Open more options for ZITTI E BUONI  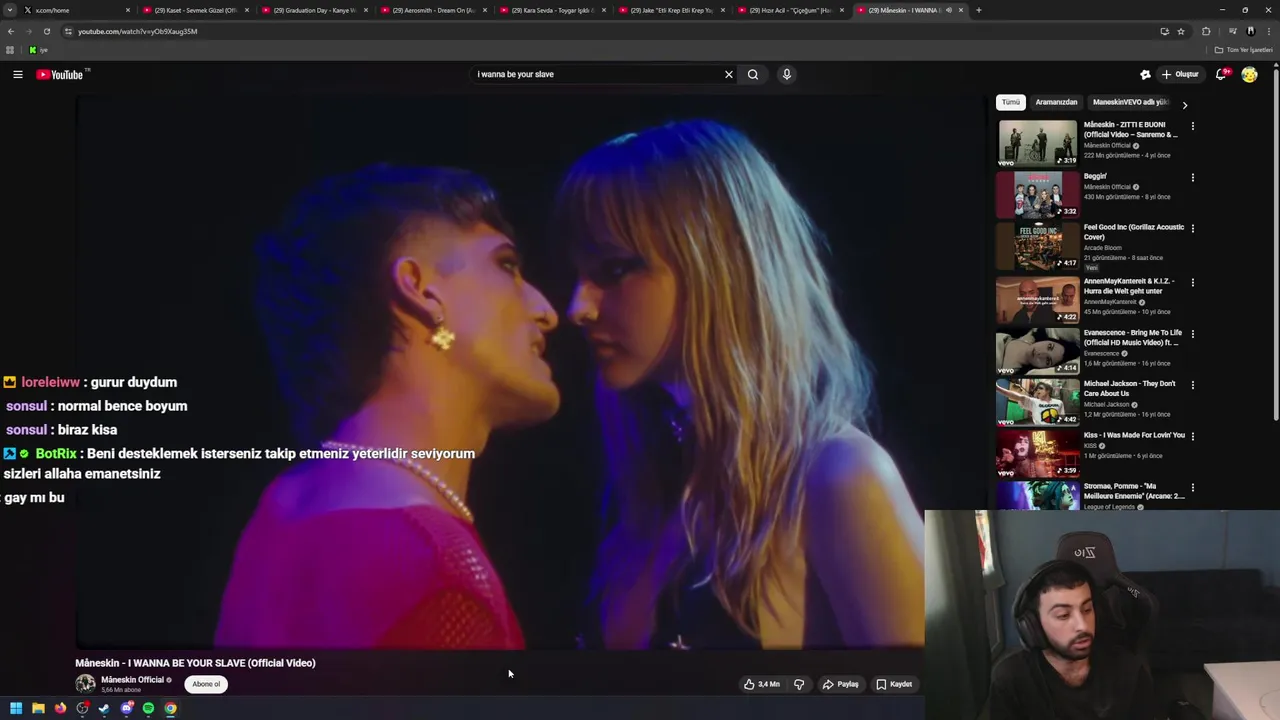(x=1192, y=126)
